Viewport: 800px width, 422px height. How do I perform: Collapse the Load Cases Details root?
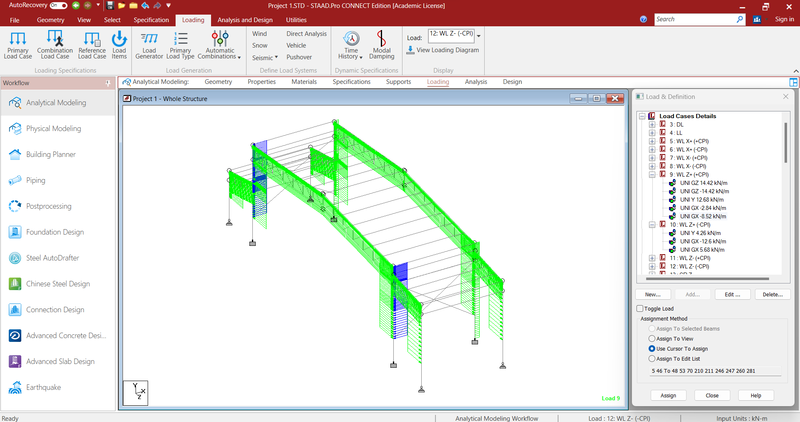click(642, 116)
